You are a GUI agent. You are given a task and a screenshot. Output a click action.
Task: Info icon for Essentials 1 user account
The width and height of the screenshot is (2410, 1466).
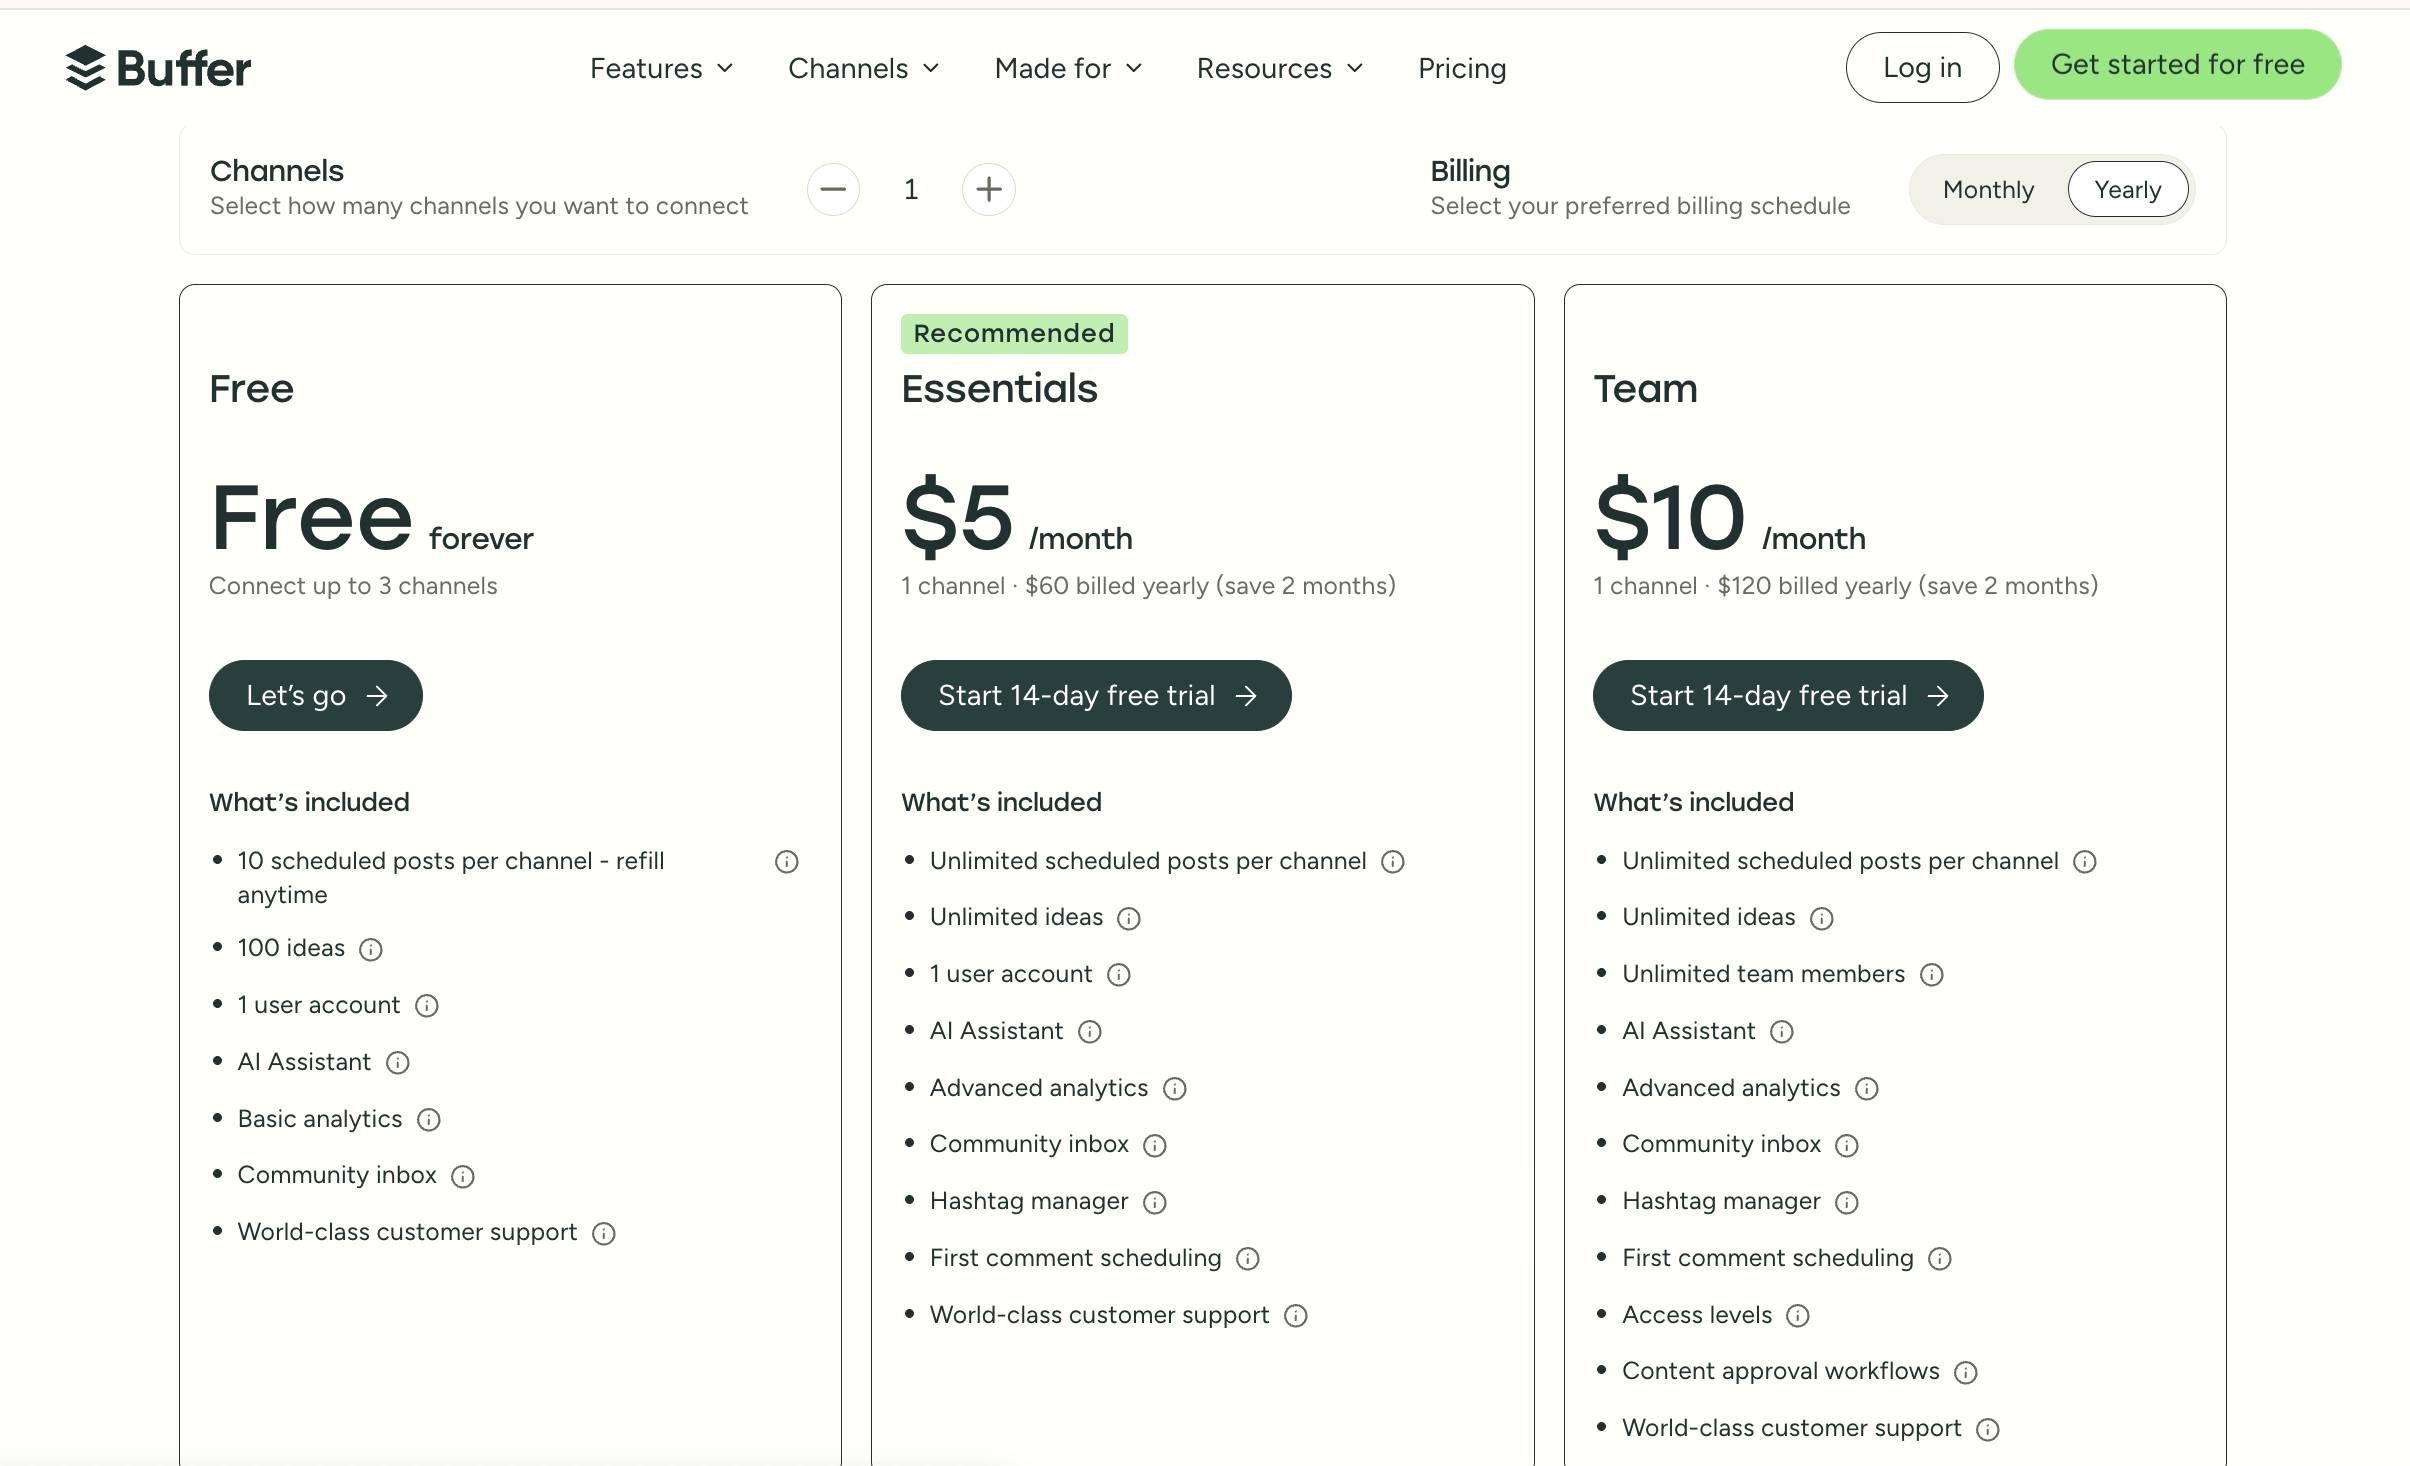point(1119,975)
